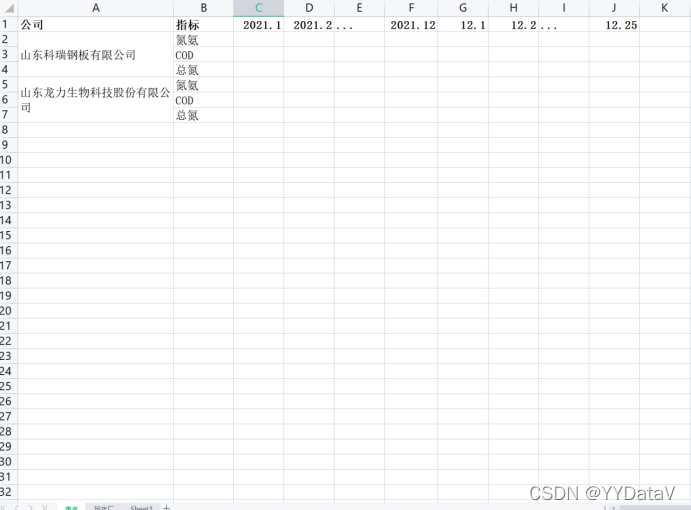Add a new sheet with plus icon

pyautogui.click(x=166, y=507)
